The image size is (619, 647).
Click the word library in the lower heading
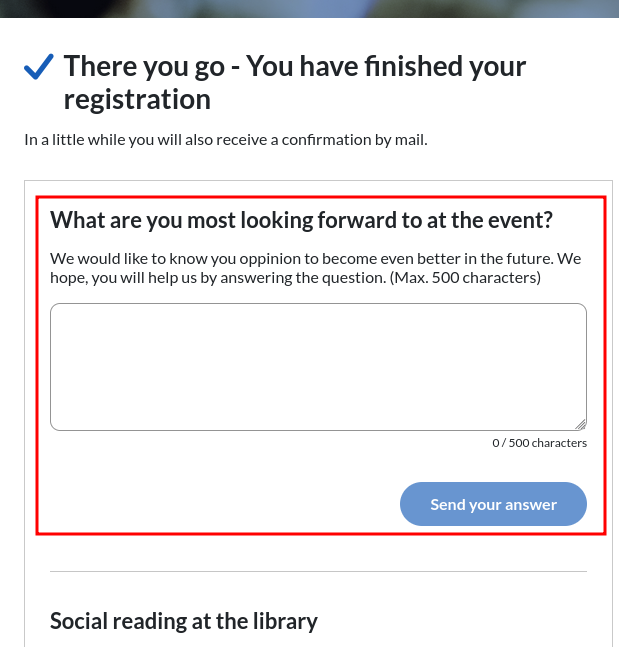(x=281, y=621)
